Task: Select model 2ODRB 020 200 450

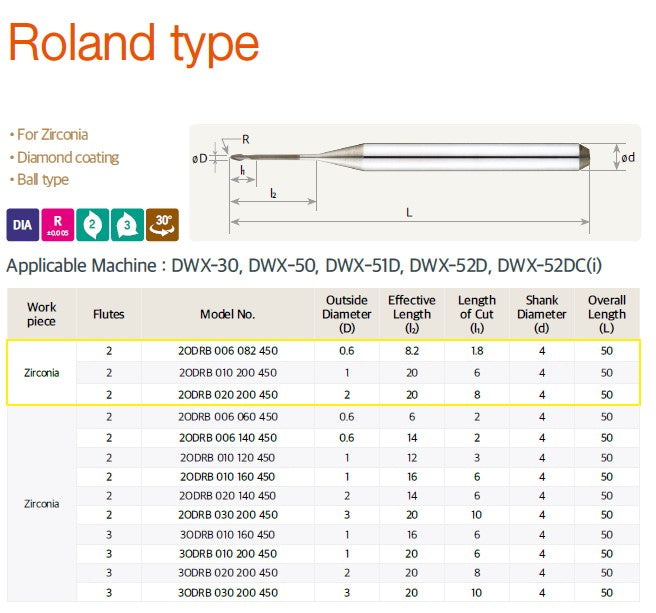Action: 228,395
